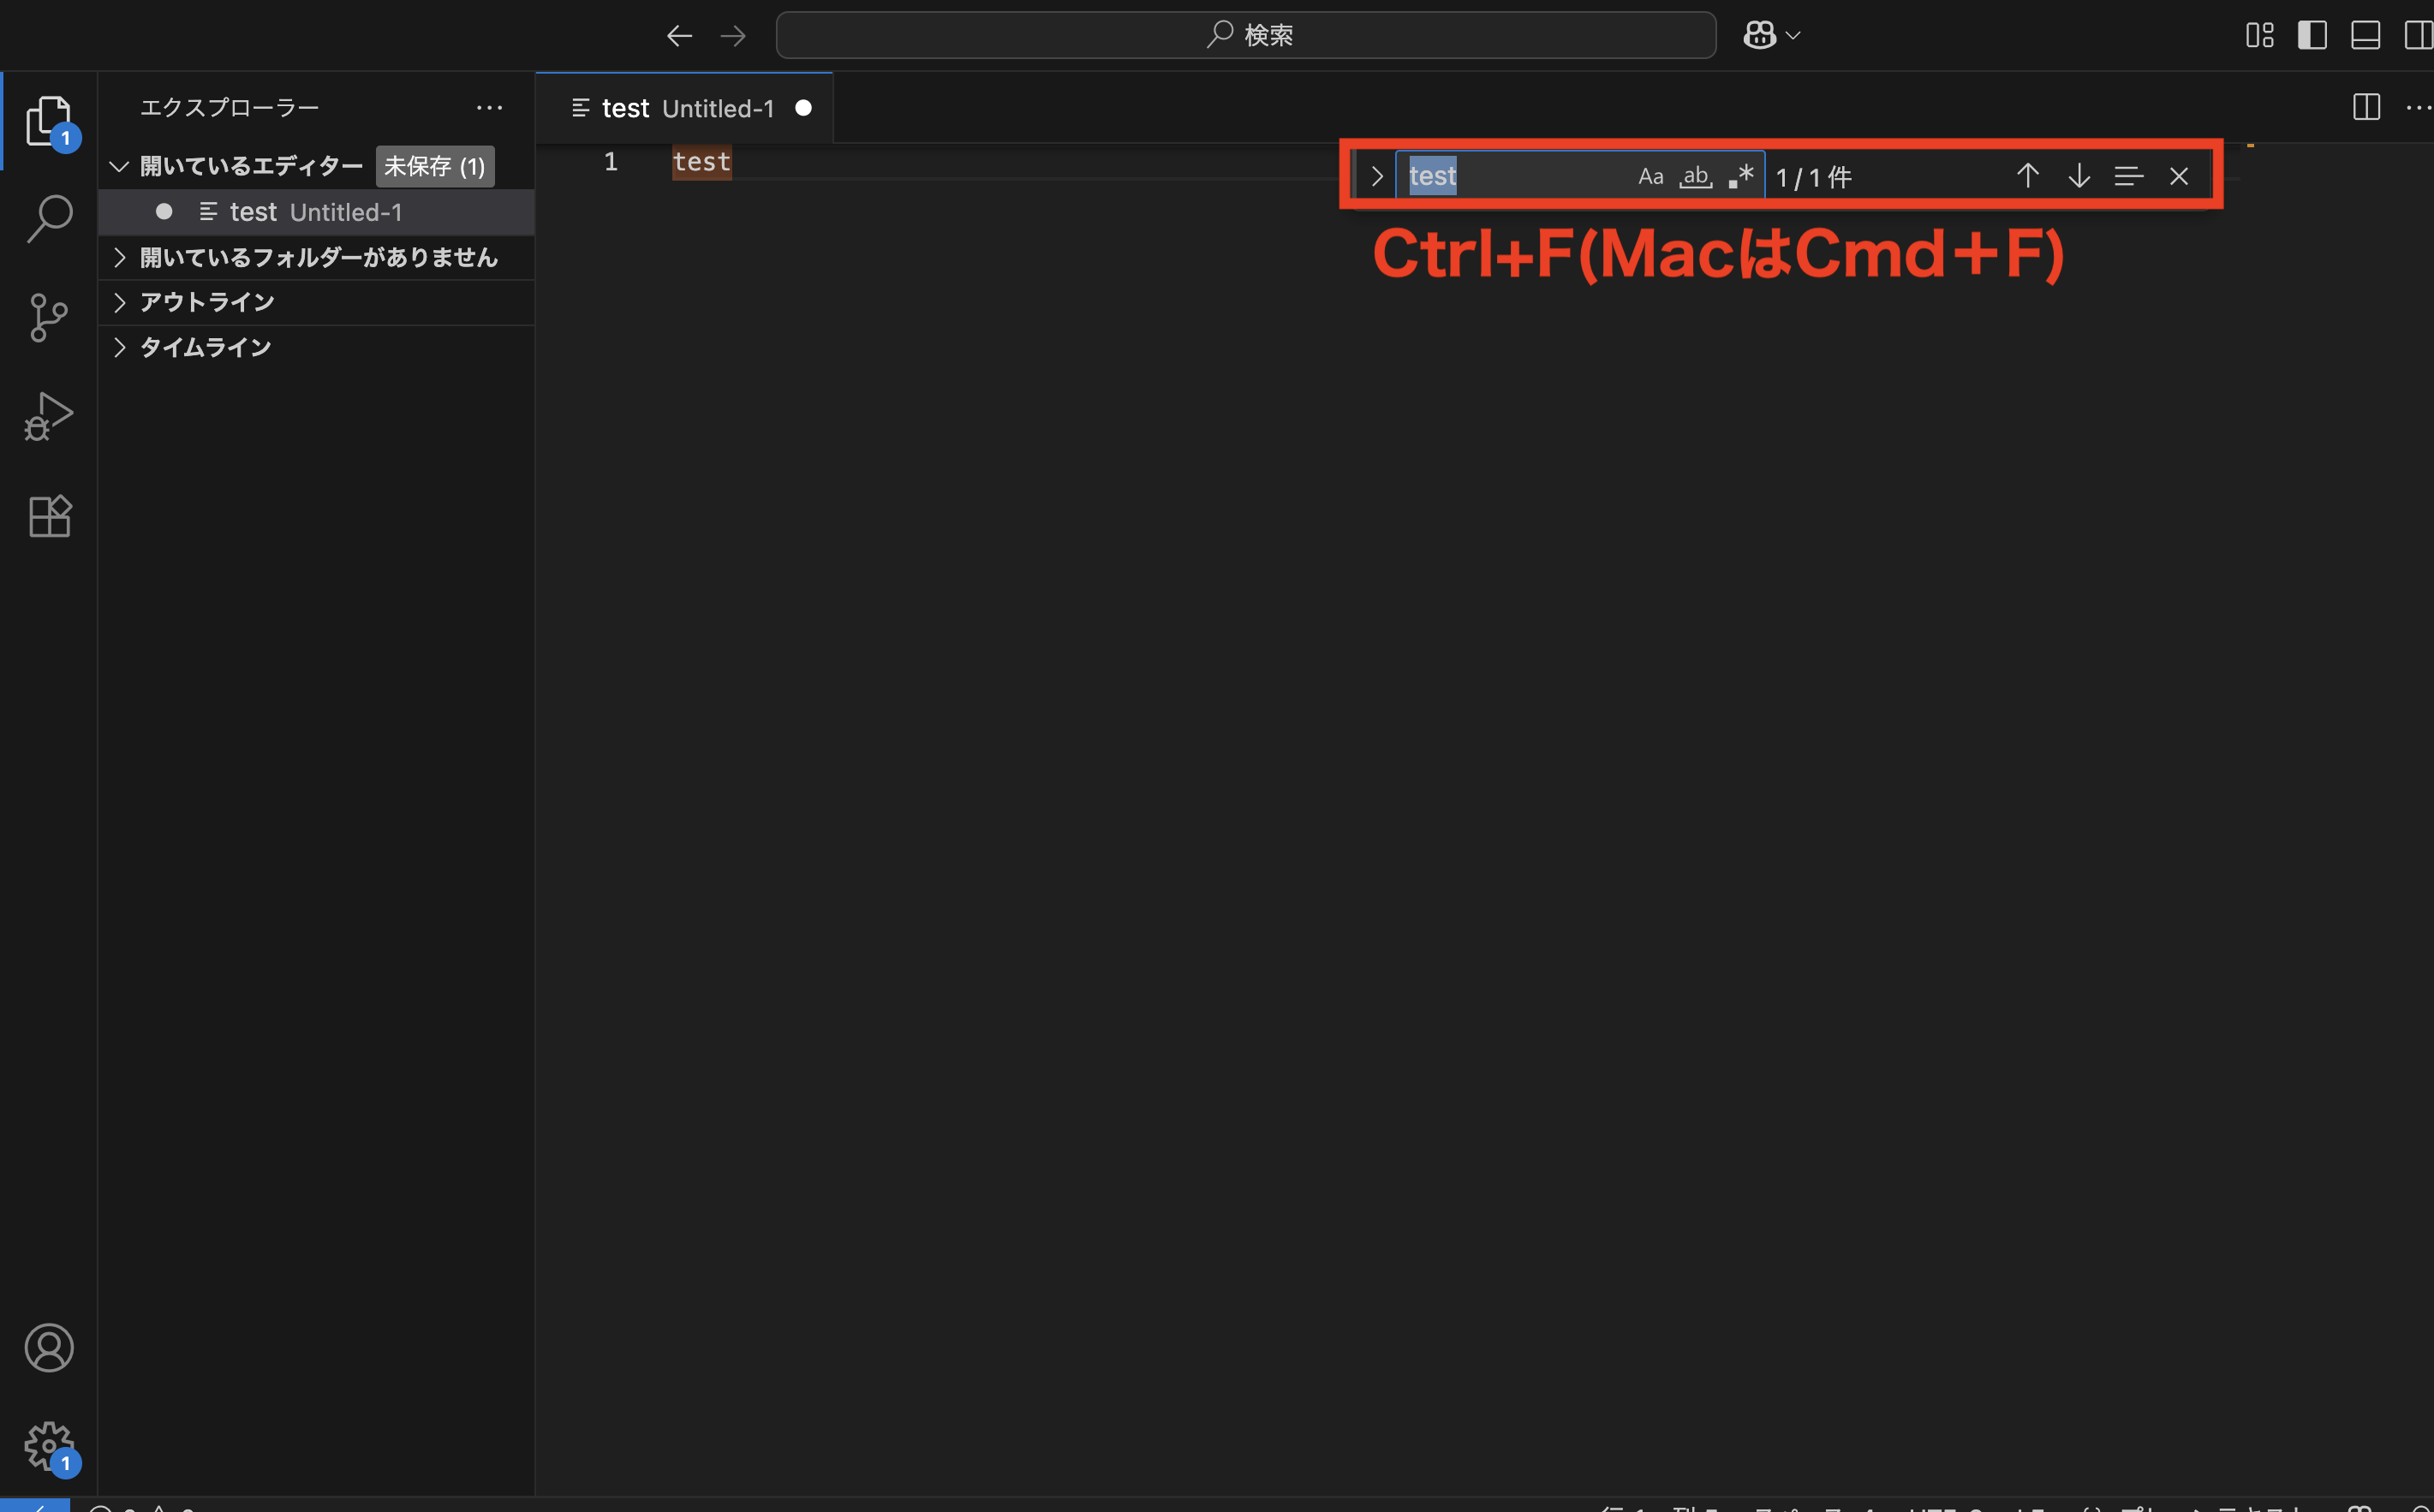
Task: Go to previous match arrow
Action: [2027, 176]
